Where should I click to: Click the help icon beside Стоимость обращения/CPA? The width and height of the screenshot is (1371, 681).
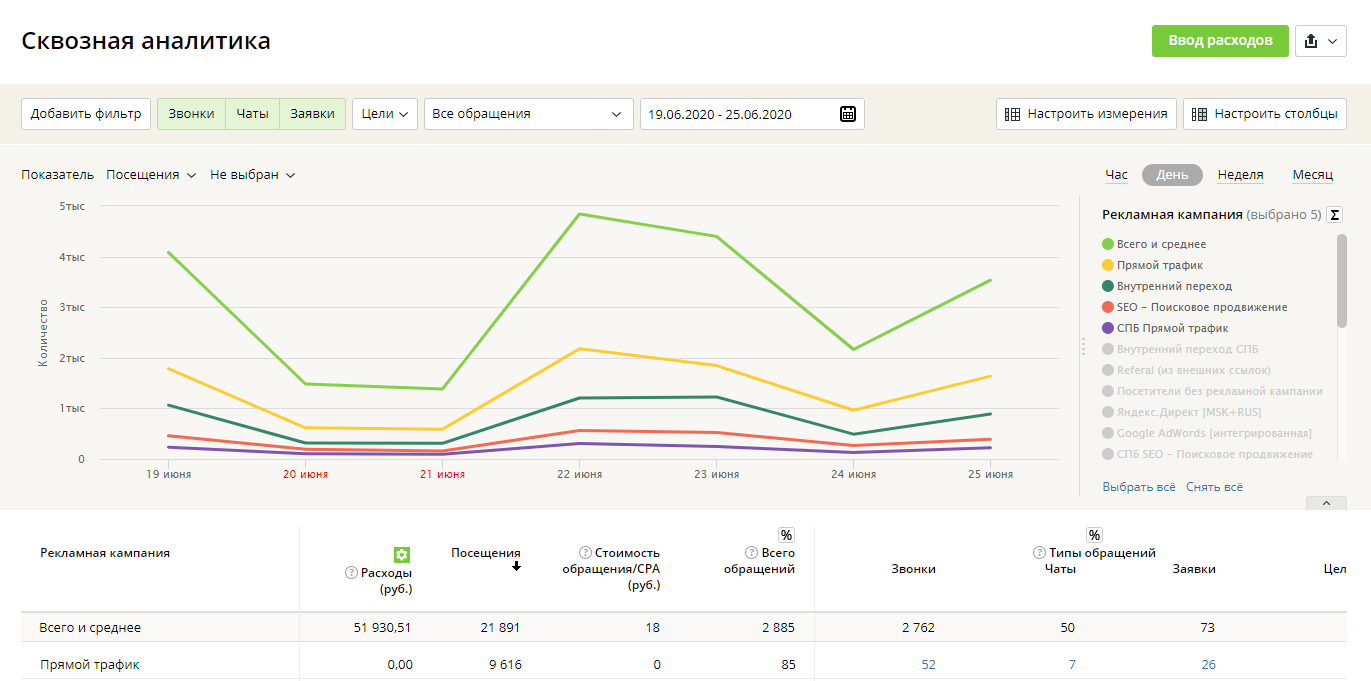pyautogui.click(x=585, y=553)
